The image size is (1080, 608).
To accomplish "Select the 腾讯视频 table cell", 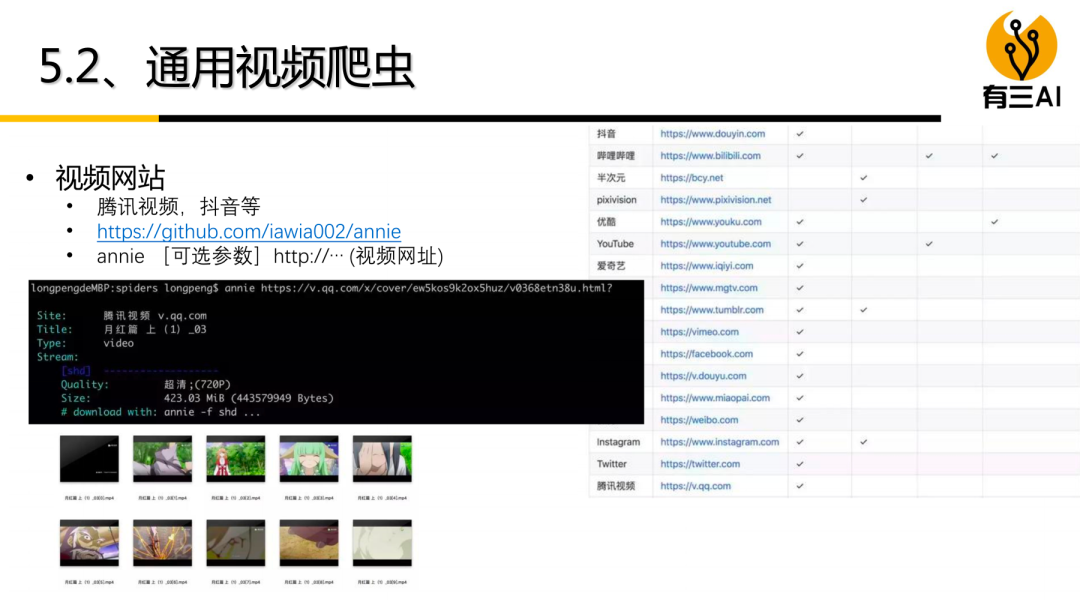I will (x=620, y=486).
